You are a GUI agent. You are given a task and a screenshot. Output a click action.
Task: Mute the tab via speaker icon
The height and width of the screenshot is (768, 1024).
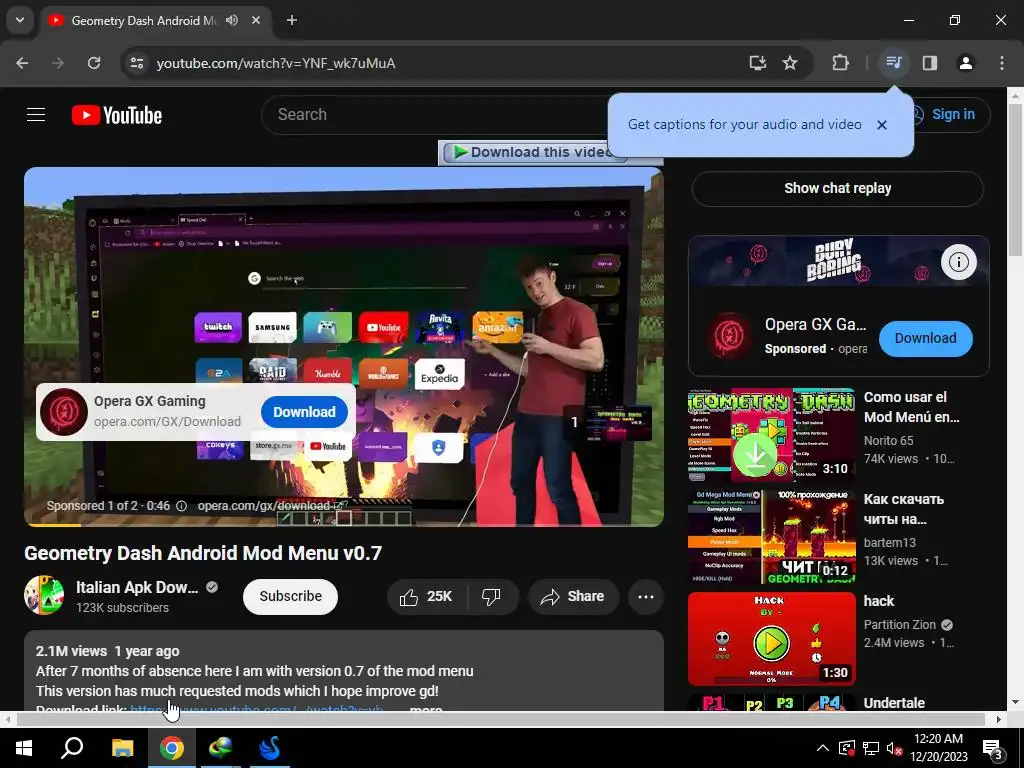(x=232, y=20)
